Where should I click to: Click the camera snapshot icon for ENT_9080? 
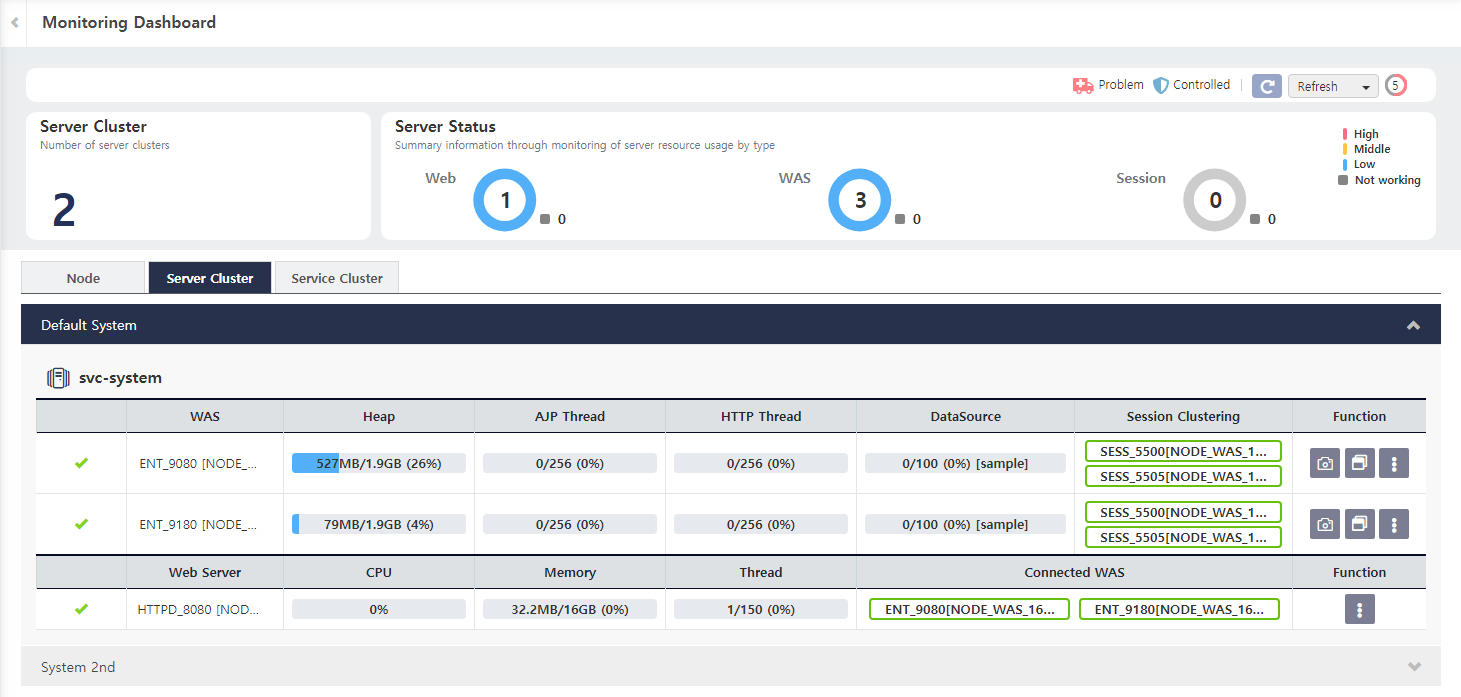pyautogui.click(x=1324, y=462)
